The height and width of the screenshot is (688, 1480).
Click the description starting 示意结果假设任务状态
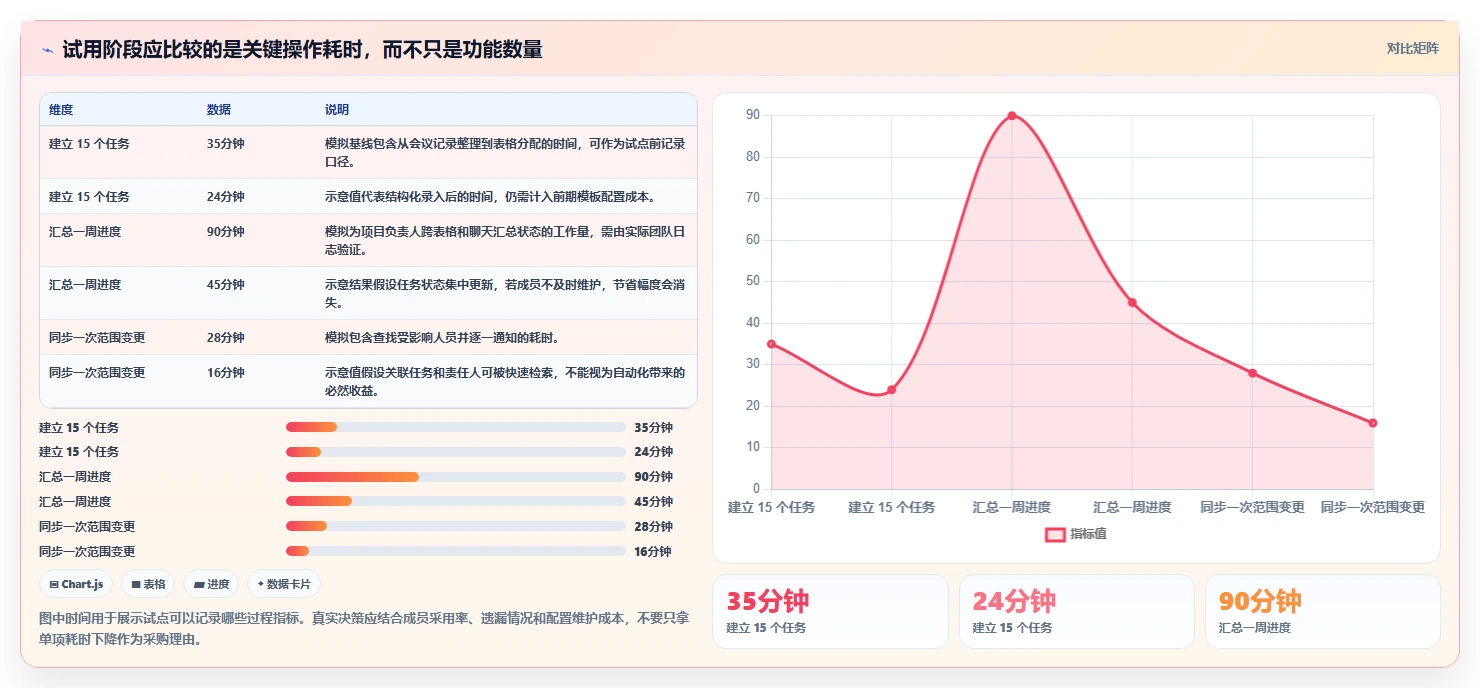click(505, 294)
